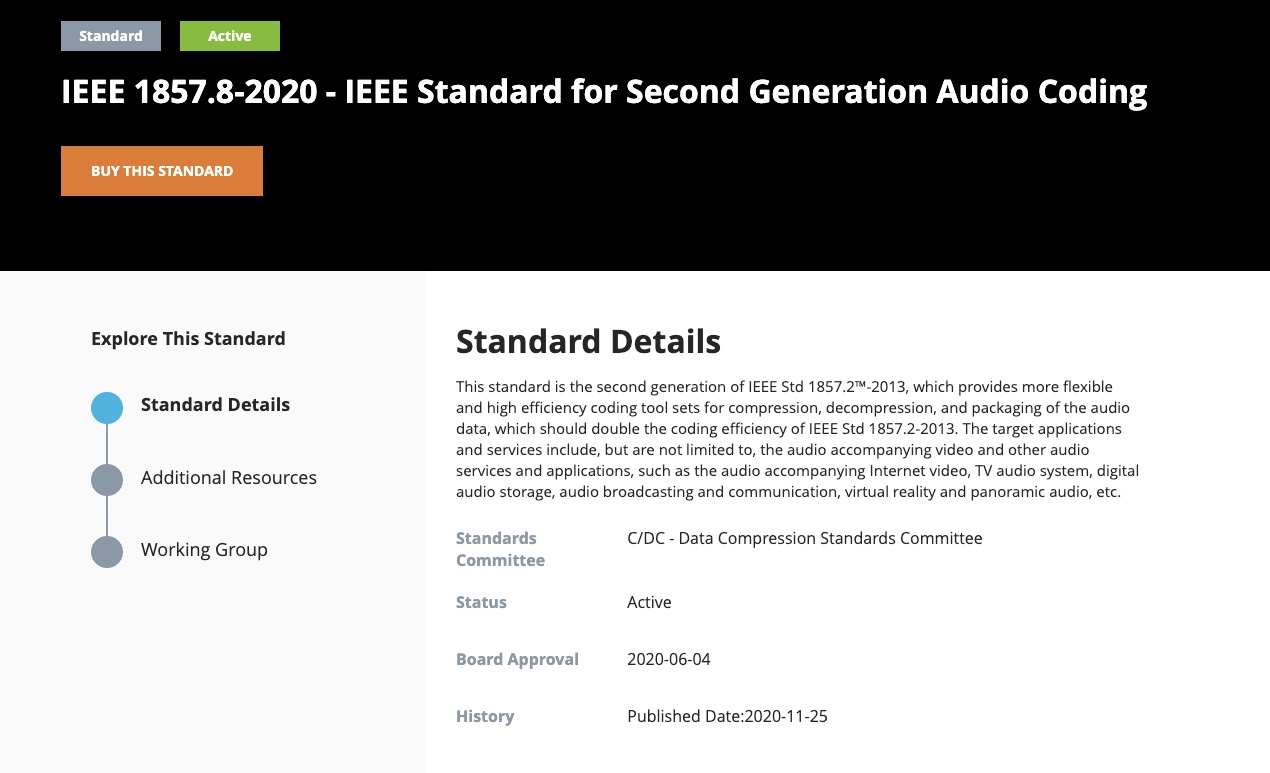
Task: Click the IEEE 1857.8-2020 page title
Action: coord(604,92)
